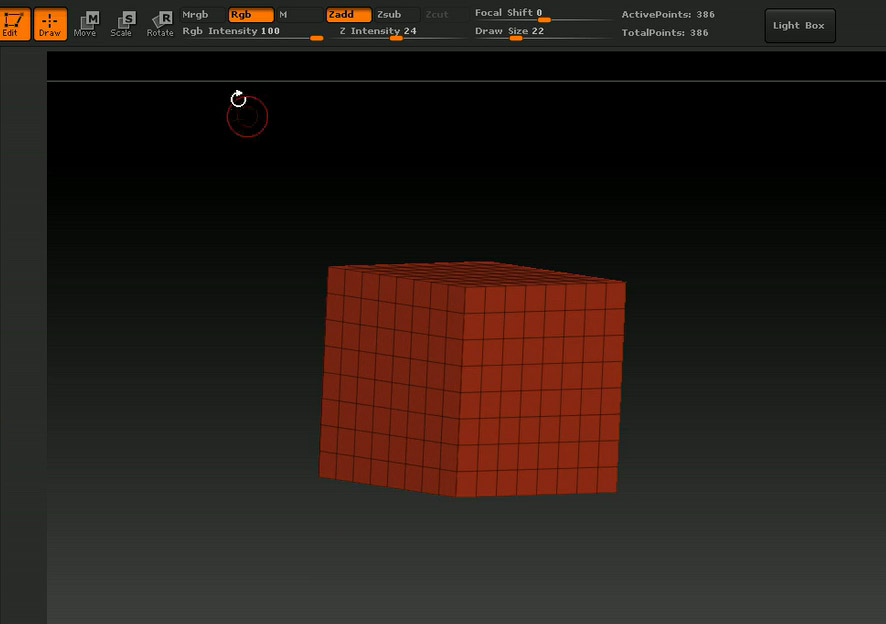Adjust the Draw Size slider
This screenshot has height=624, width=886.
pos(542,32)
